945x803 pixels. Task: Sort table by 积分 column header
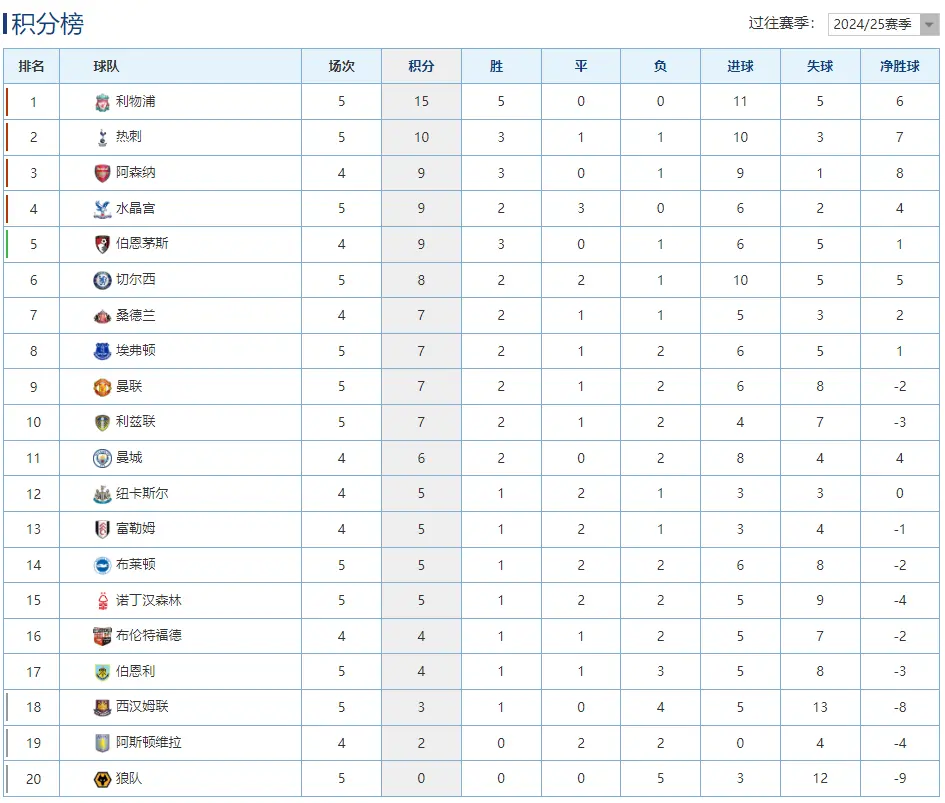tap(421, 66)
